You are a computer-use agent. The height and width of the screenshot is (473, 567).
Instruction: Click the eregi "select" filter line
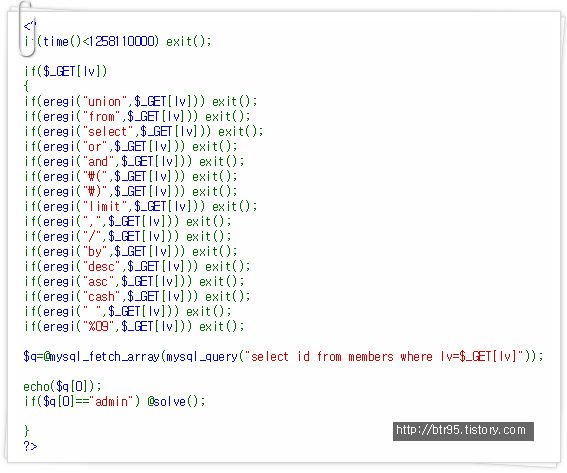(144, 132)
